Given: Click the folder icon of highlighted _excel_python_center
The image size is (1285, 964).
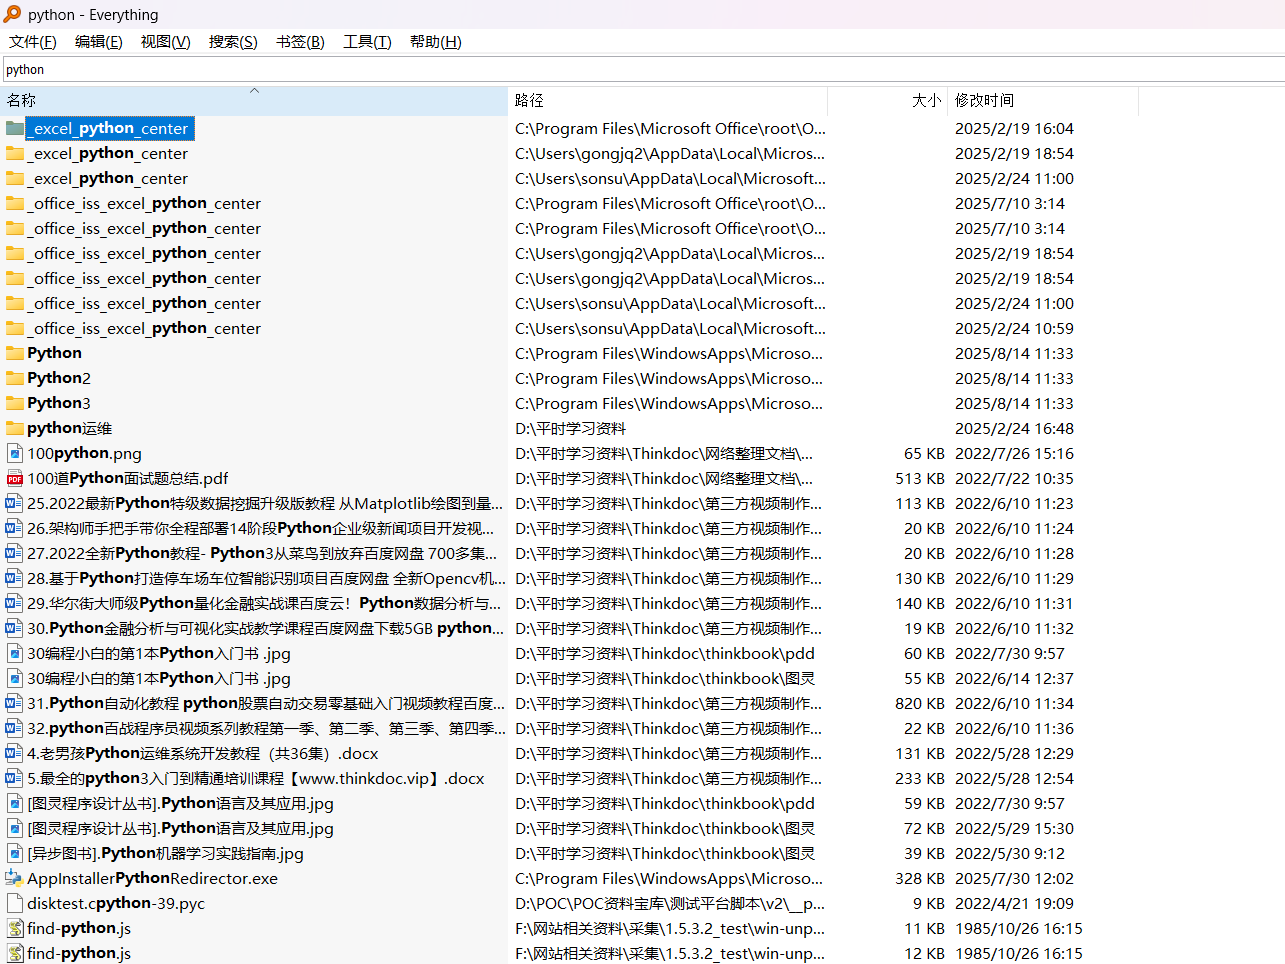Looking at the screenshot, I should pyautogui.click(x=14, y=128).
